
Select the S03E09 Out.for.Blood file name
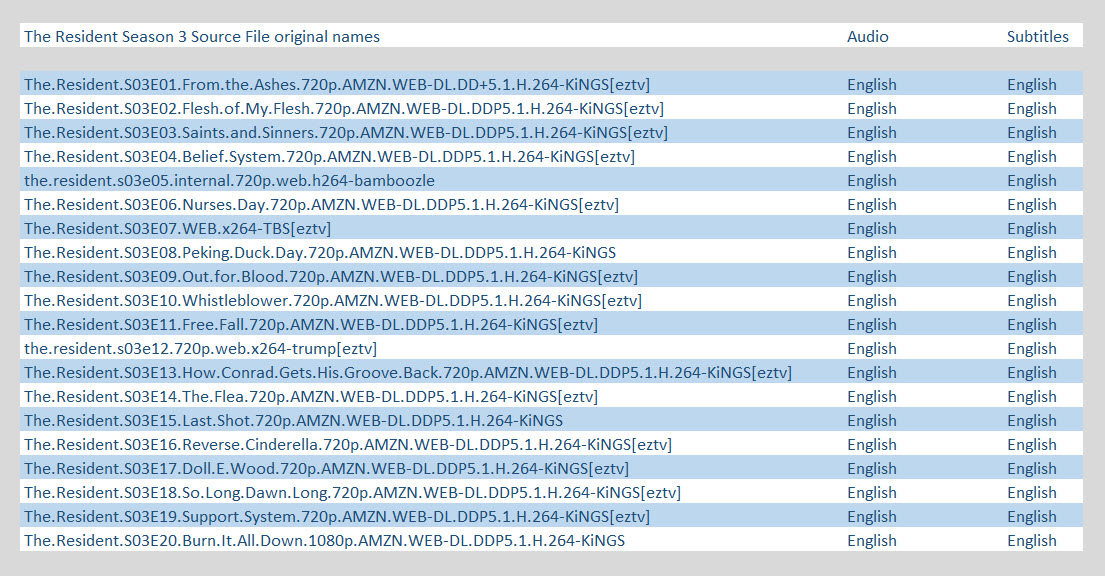pyautogui.click(x=331, y=276)
